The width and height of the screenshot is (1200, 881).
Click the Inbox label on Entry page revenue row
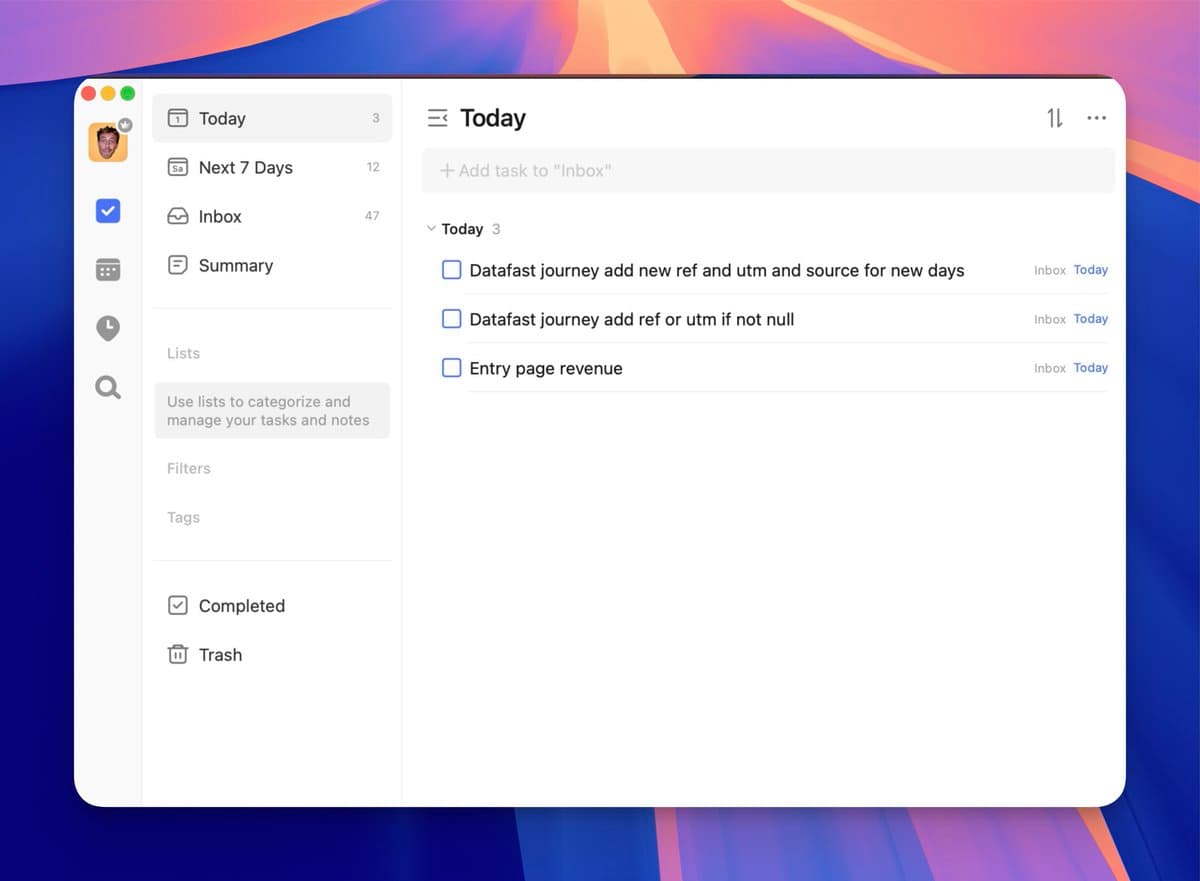tap(1050, 368)
